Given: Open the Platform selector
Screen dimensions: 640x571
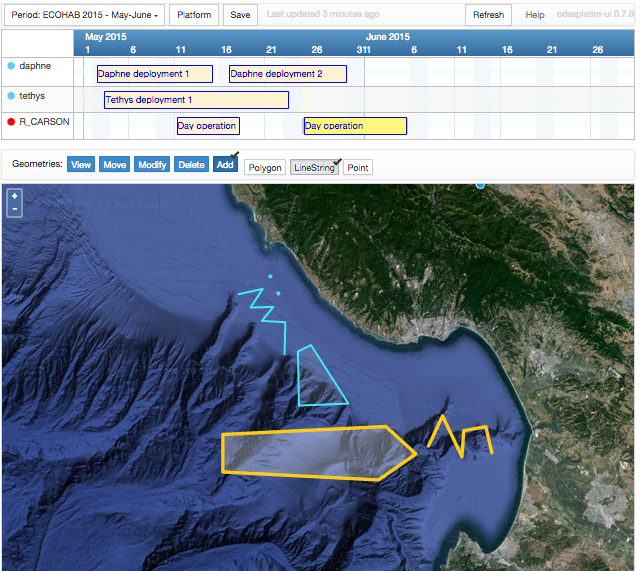Looking at the screenshot, I should point(193,15).
